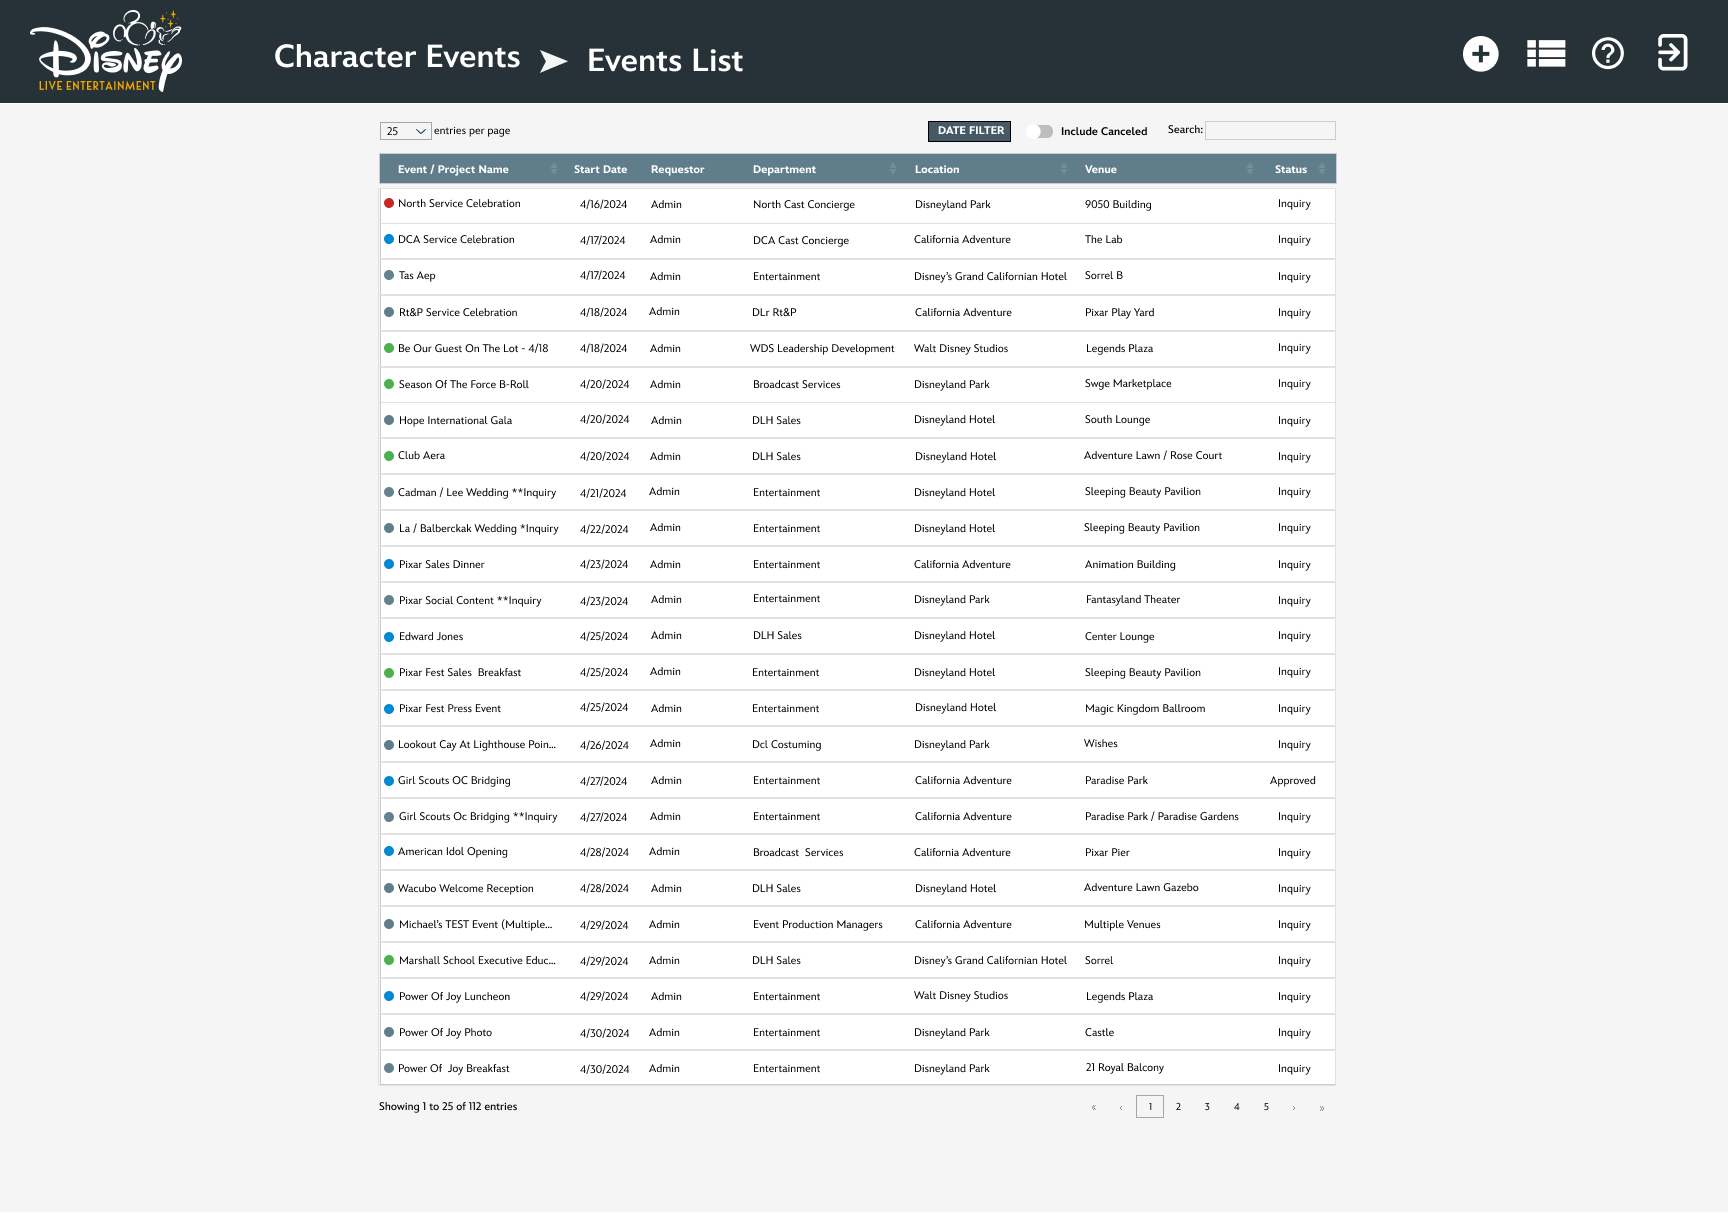Open the entries per page dropdown

point(405,131)
